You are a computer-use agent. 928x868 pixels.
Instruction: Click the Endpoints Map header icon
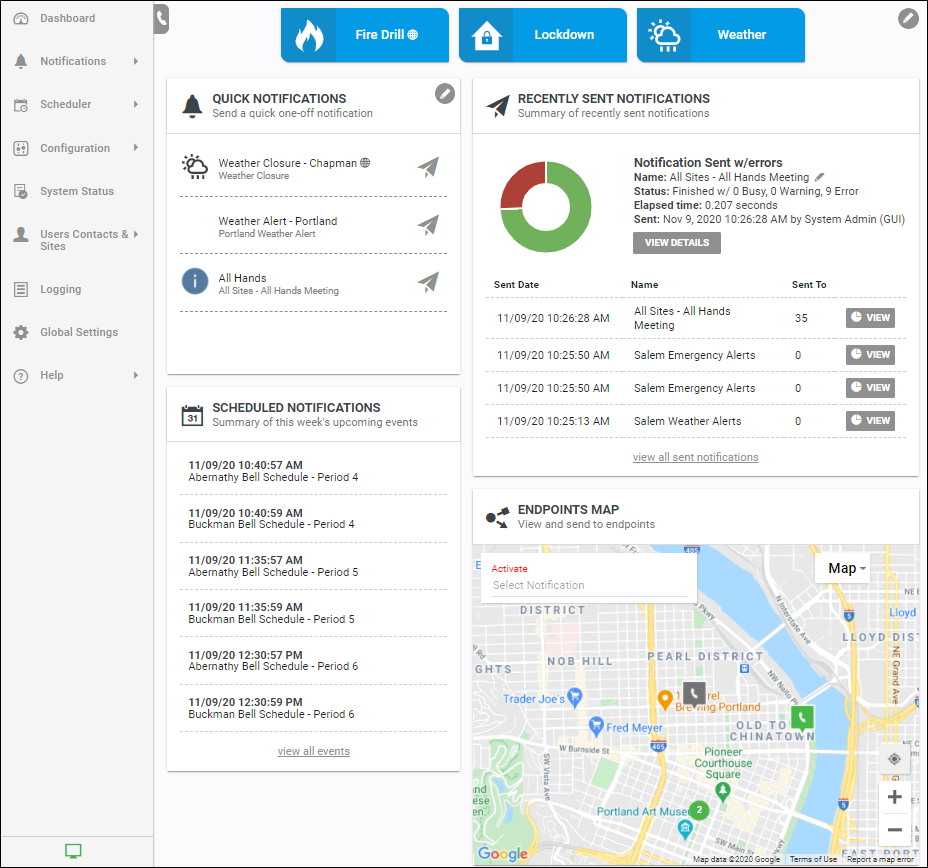coord(497,517)
